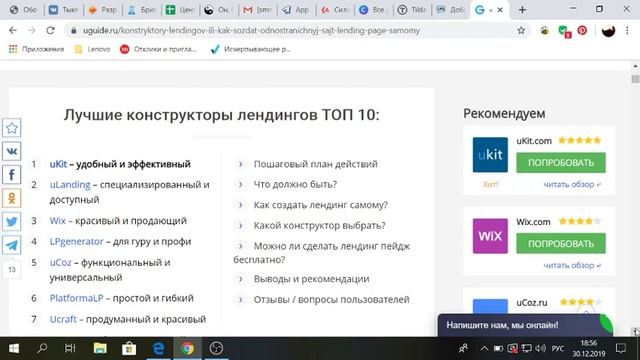Share page via Twitter icon
The width and height of the screenshot is (640, 360).
[x=11, y=222]
